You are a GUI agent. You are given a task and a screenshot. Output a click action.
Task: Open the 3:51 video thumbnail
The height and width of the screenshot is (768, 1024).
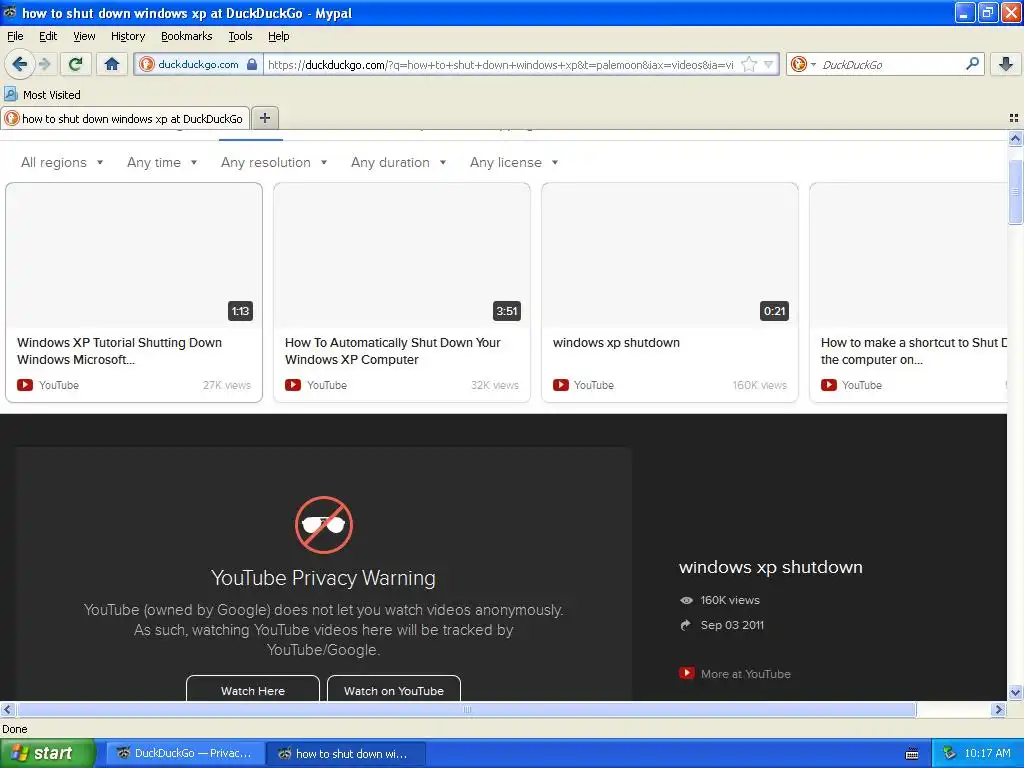pyautogui.click(x=402, y=255)
